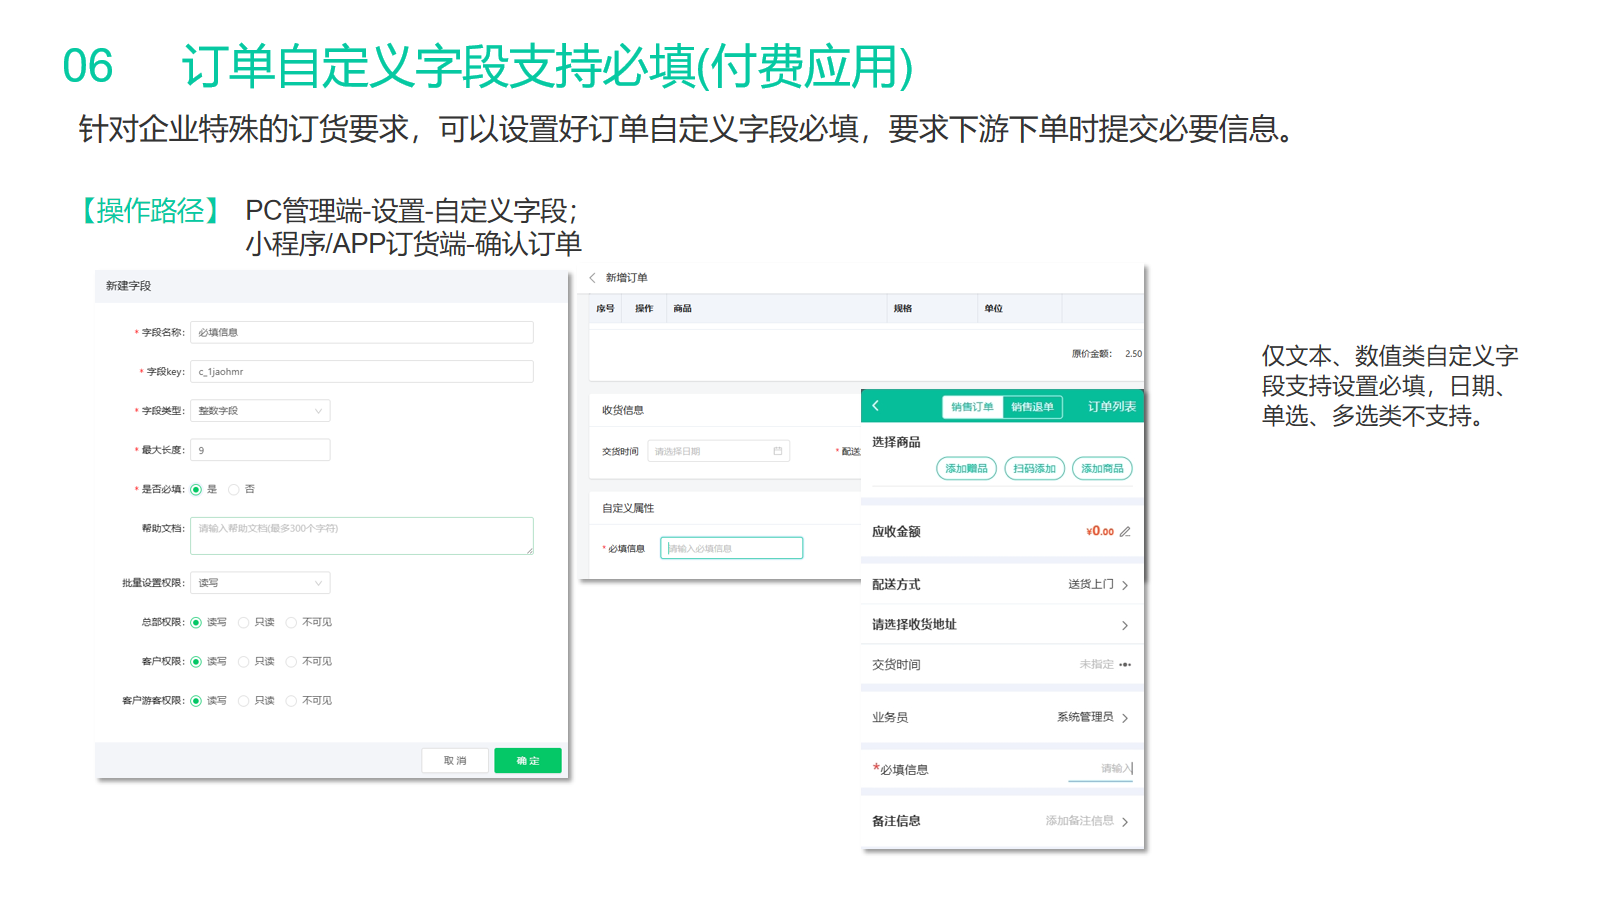
Task: Click the 自定义属性 section title
Action: point(628,509)
